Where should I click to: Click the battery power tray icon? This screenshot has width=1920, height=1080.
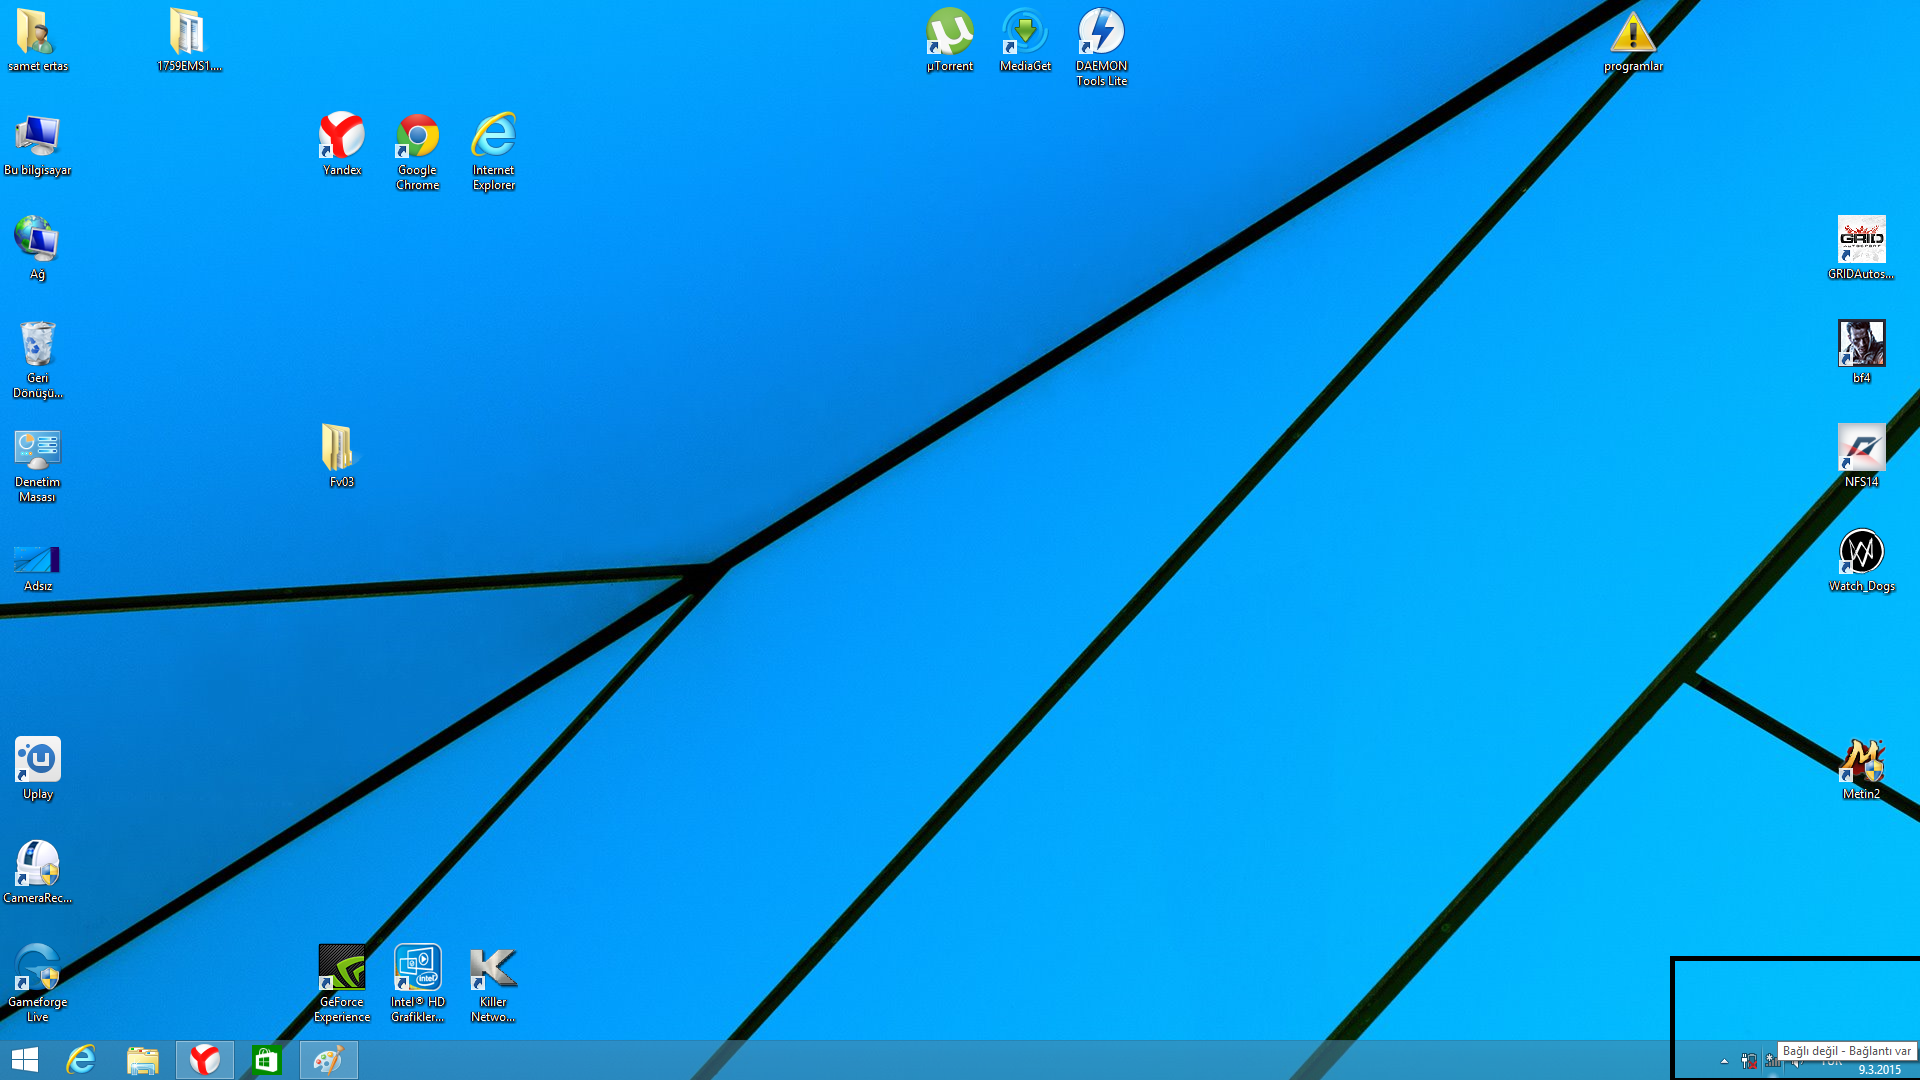pyautogui.click(x=1749, y=1061)
